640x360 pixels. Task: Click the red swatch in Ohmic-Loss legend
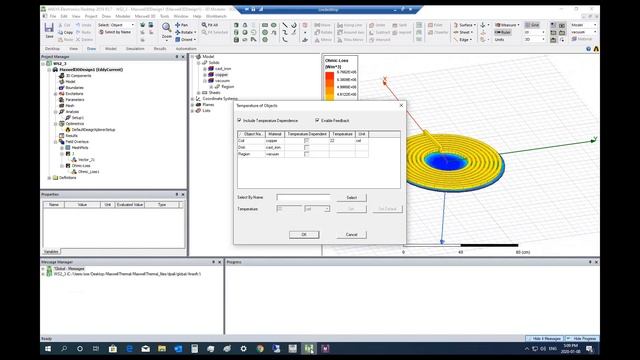pos(330,76)
